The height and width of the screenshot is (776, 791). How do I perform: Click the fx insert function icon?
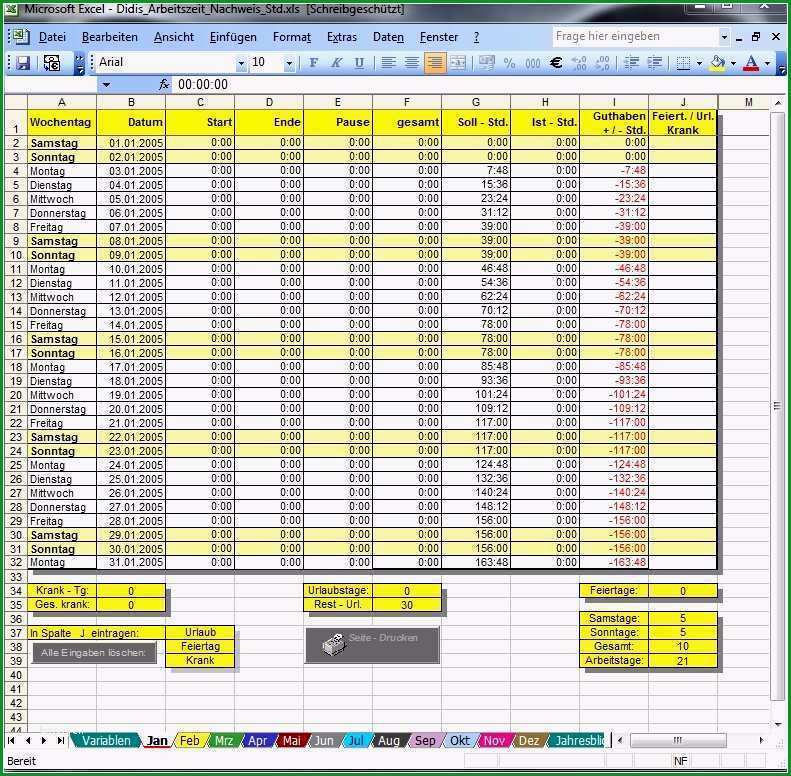(163, 85)
